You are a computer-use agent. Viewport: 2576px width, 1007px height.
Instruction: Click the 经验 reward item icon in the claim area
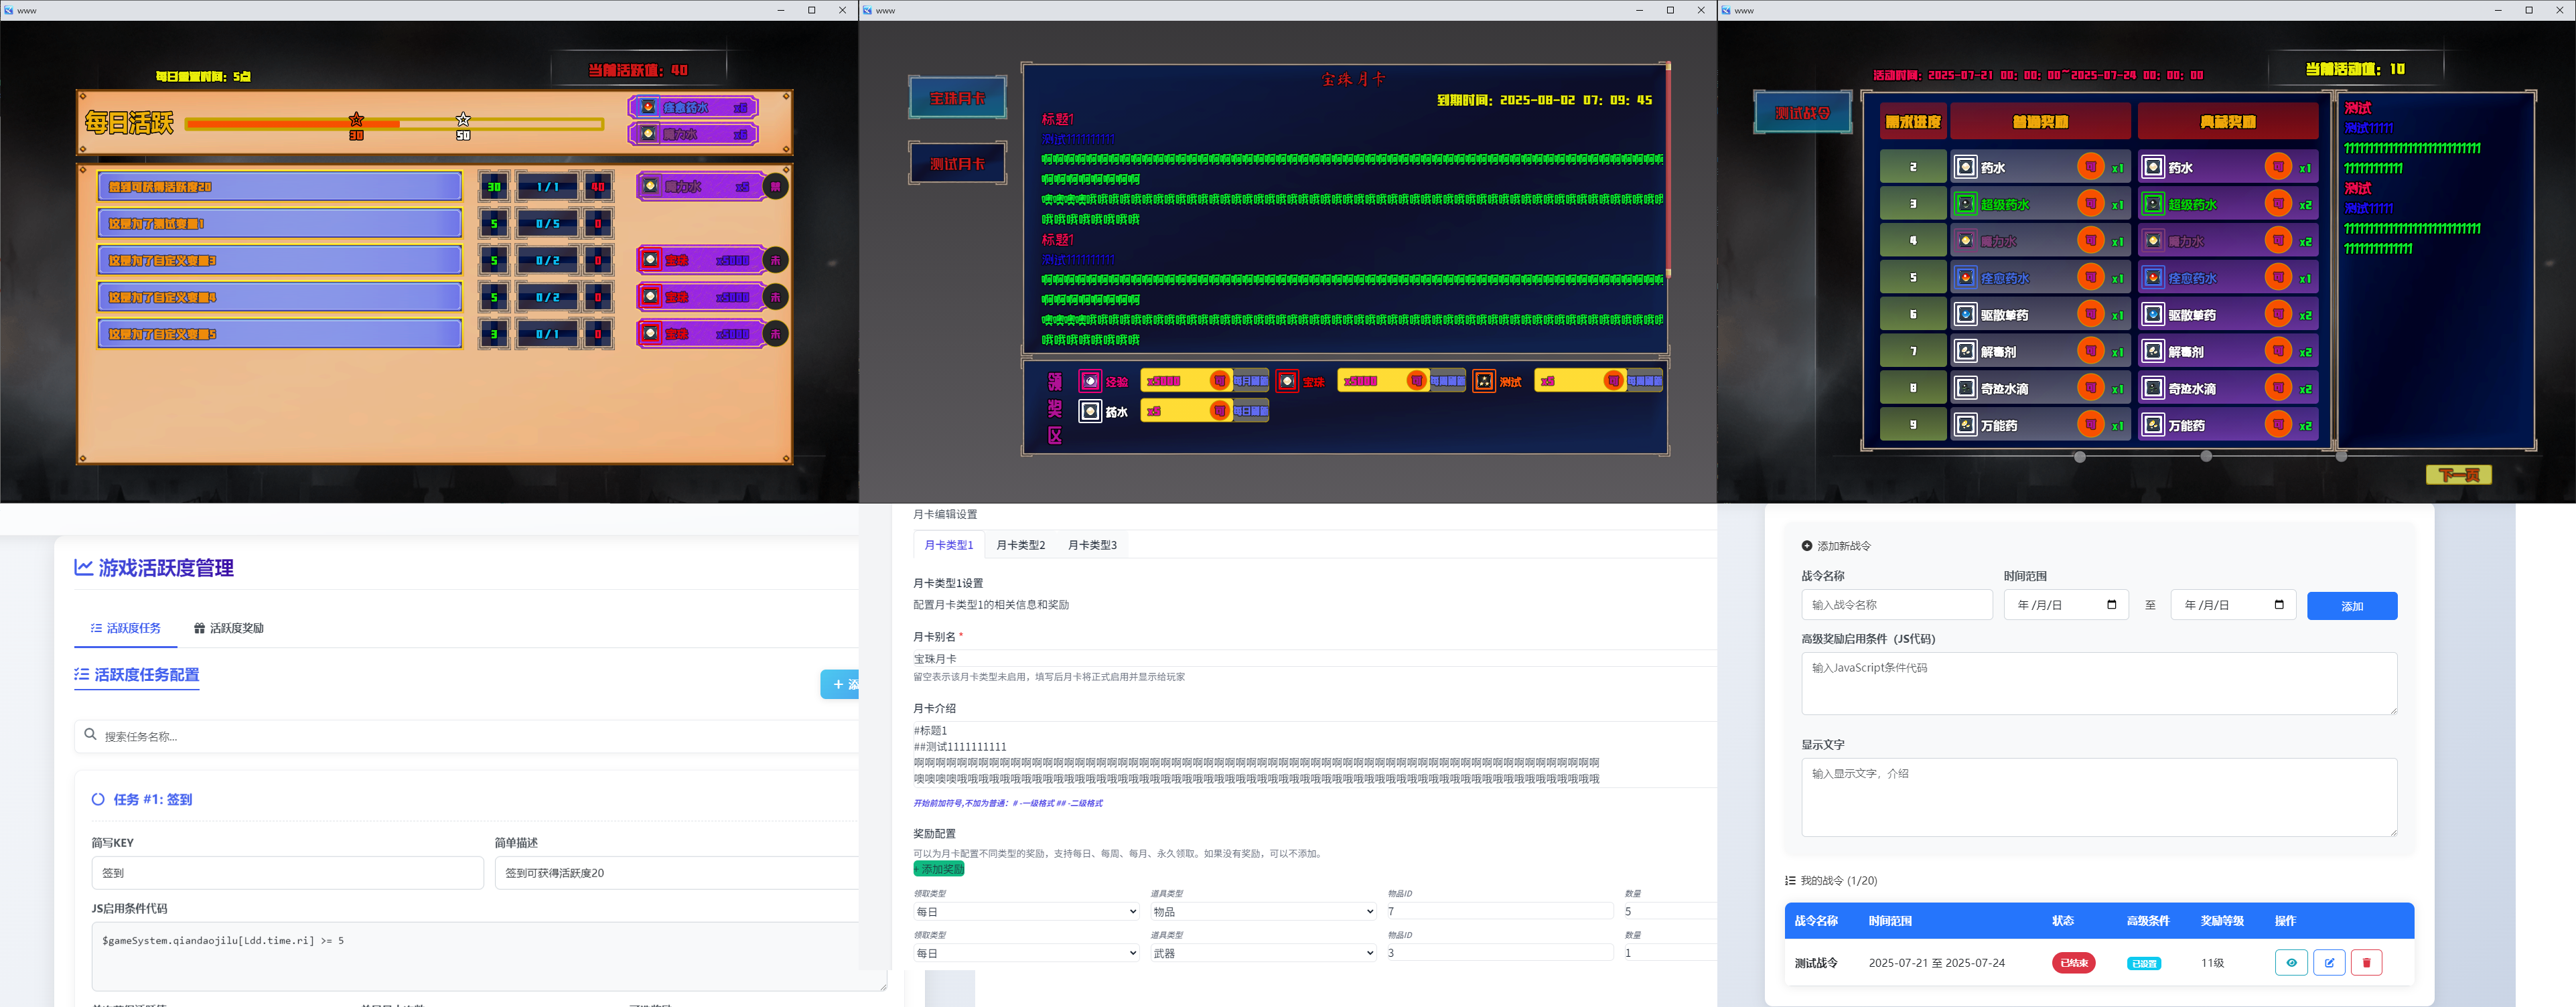pos(1090,381)
